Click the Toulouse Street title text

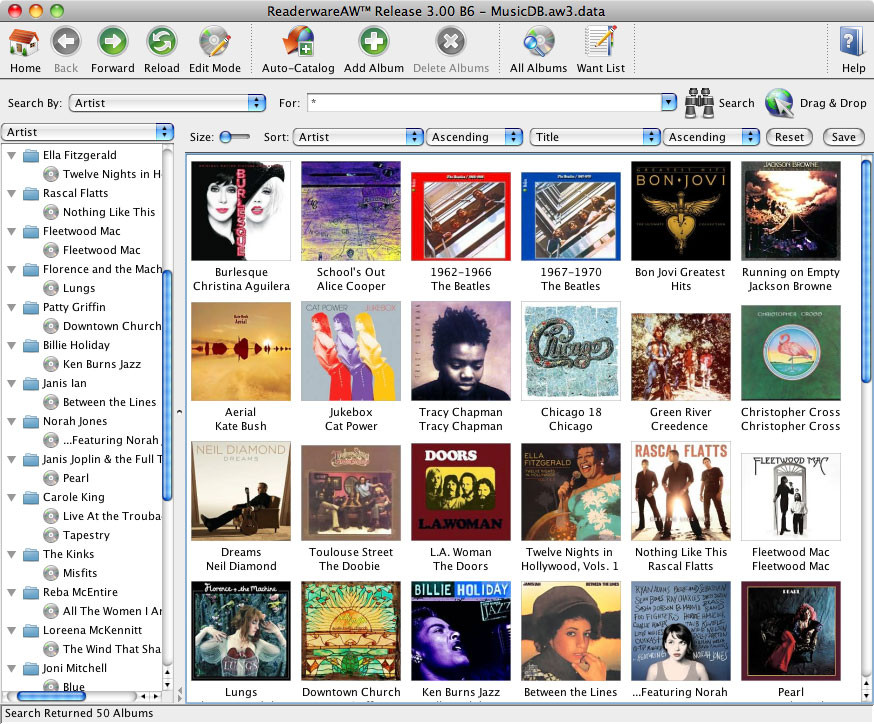(x=351, y=552)
